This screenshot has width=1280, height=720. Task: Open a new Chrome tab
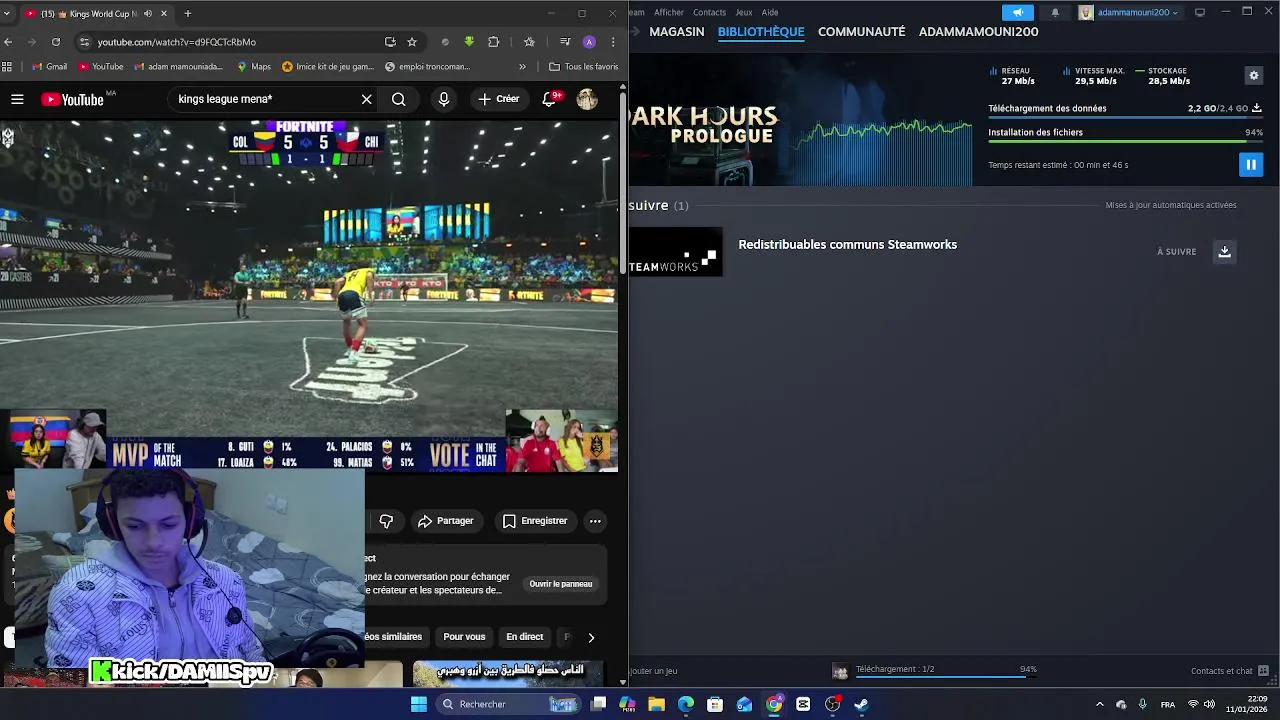click(188, 14)
